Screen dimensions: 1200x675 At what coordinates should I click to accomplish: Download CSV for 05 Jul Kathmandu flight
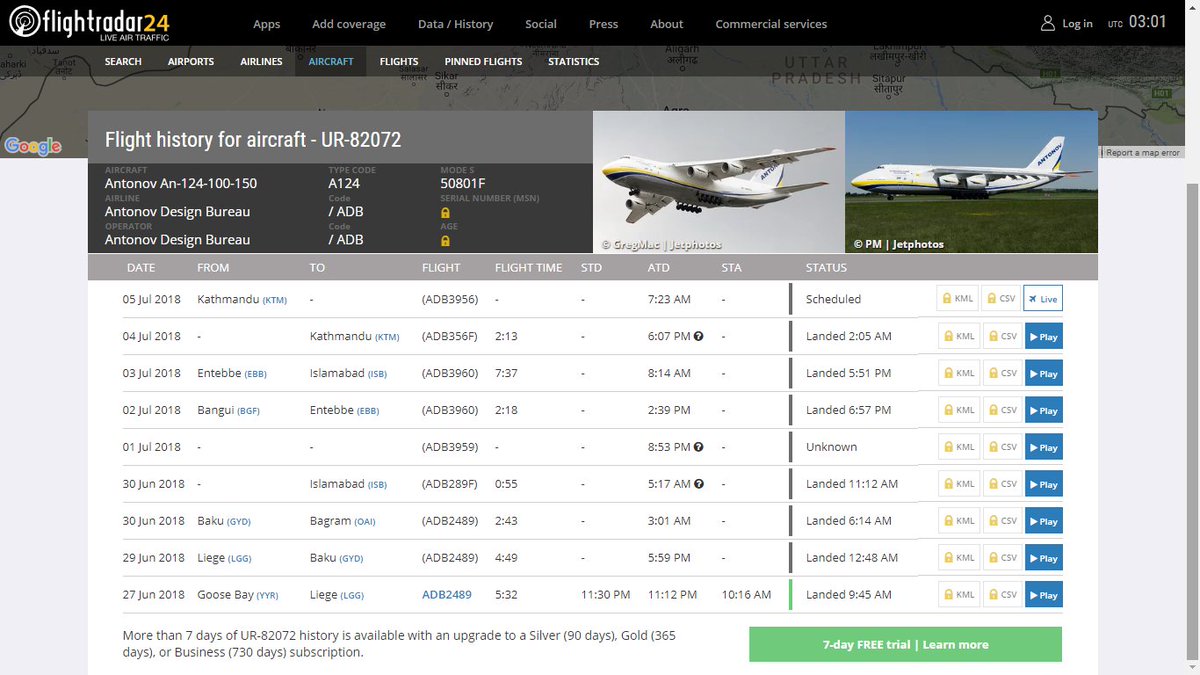[x=1001, y=299]
